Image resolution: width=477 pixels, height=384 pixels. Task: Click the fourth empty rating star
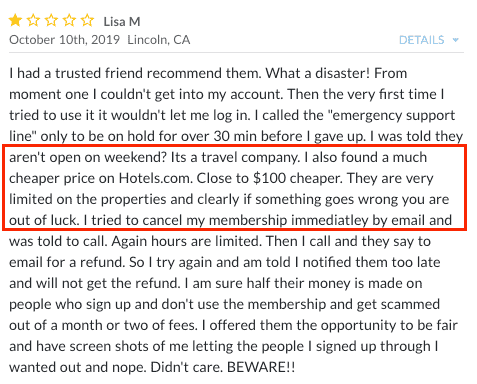[69, 21]
